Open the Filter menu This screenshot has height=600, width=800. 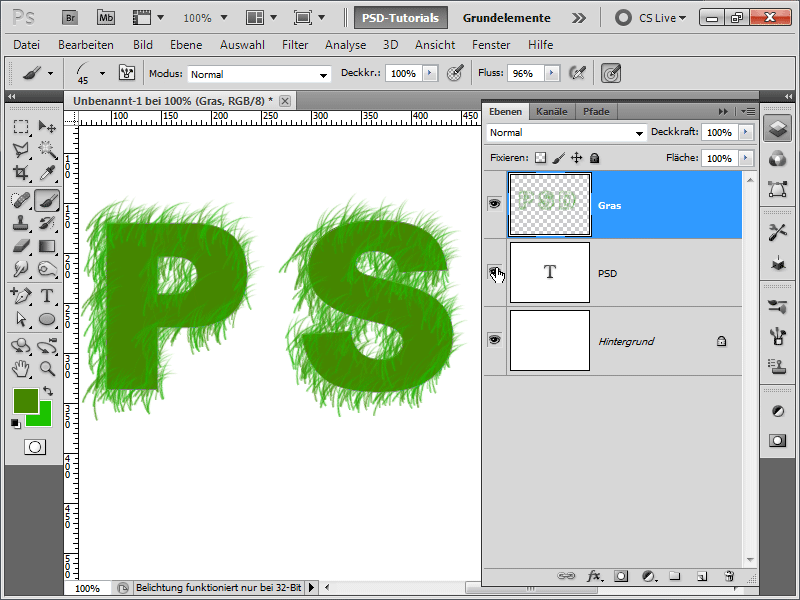pyautogui.click(x=295, y=45)
